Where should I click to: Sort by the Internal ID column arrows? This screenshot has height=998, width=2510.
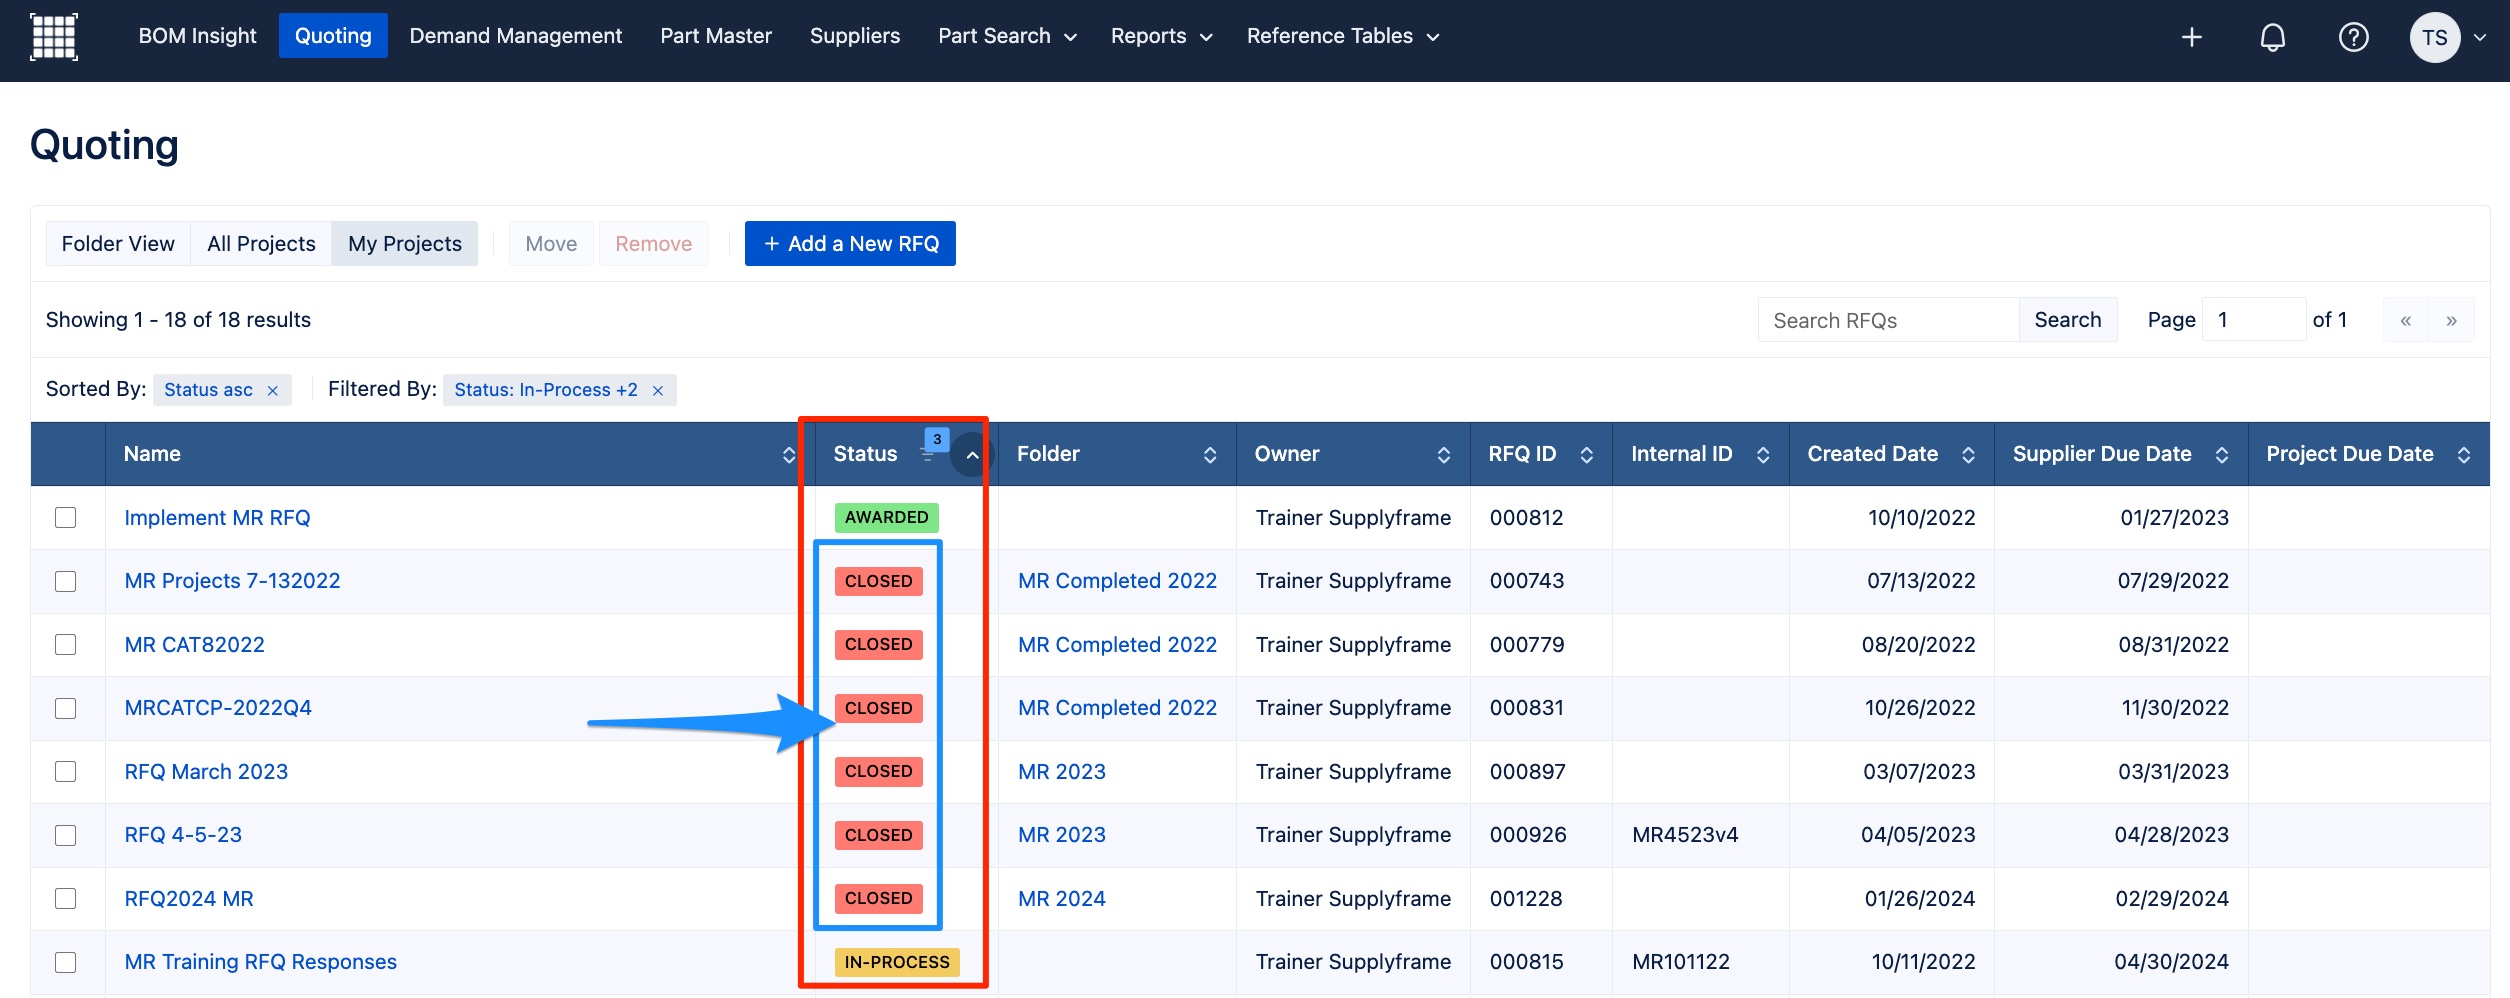tap(1762, 455)
